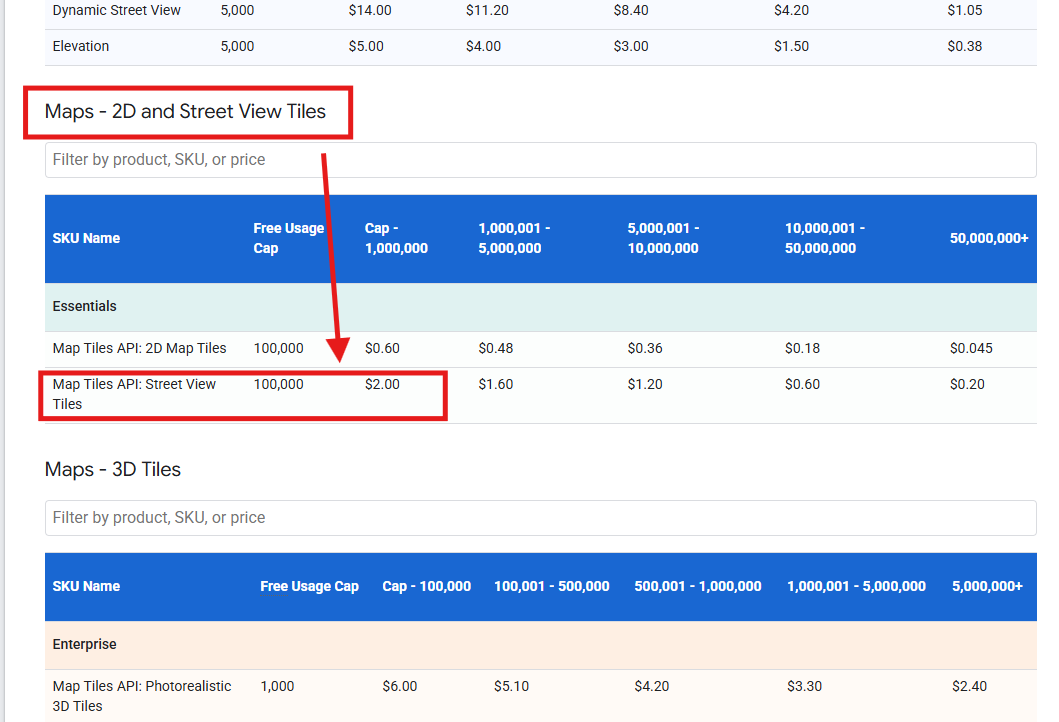Click the $0.38 Elevation price
Image resolution: width=1059 pixels, height=722 pixels.
point(964,47)
